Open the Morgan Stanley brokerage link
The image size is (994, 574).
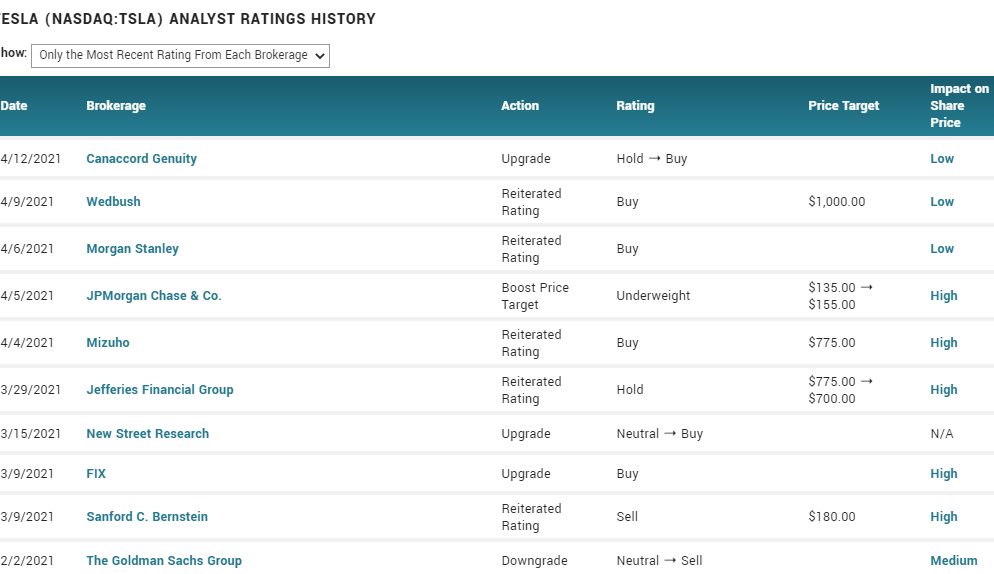tap(132, 249)
